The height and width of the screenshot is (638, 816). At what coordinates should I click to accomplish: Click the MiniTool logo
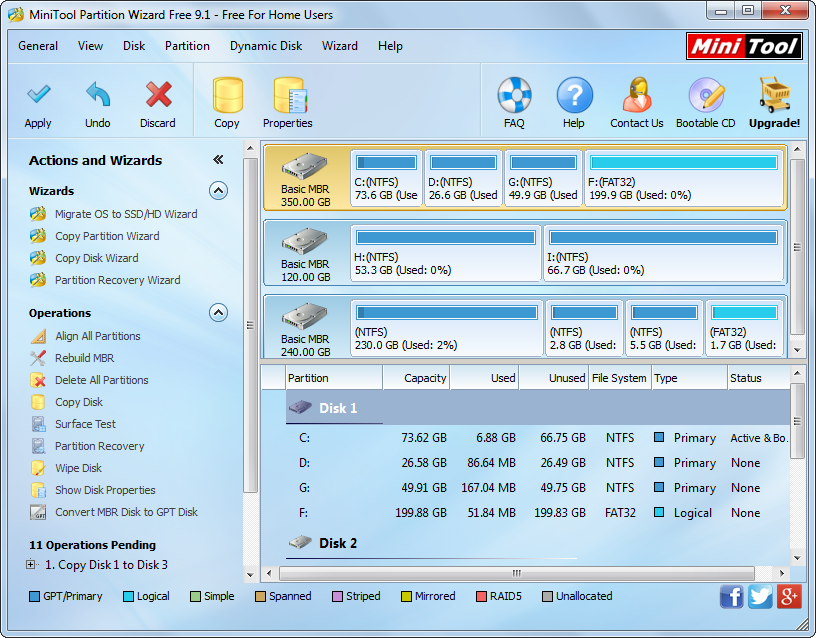(744, 46)
